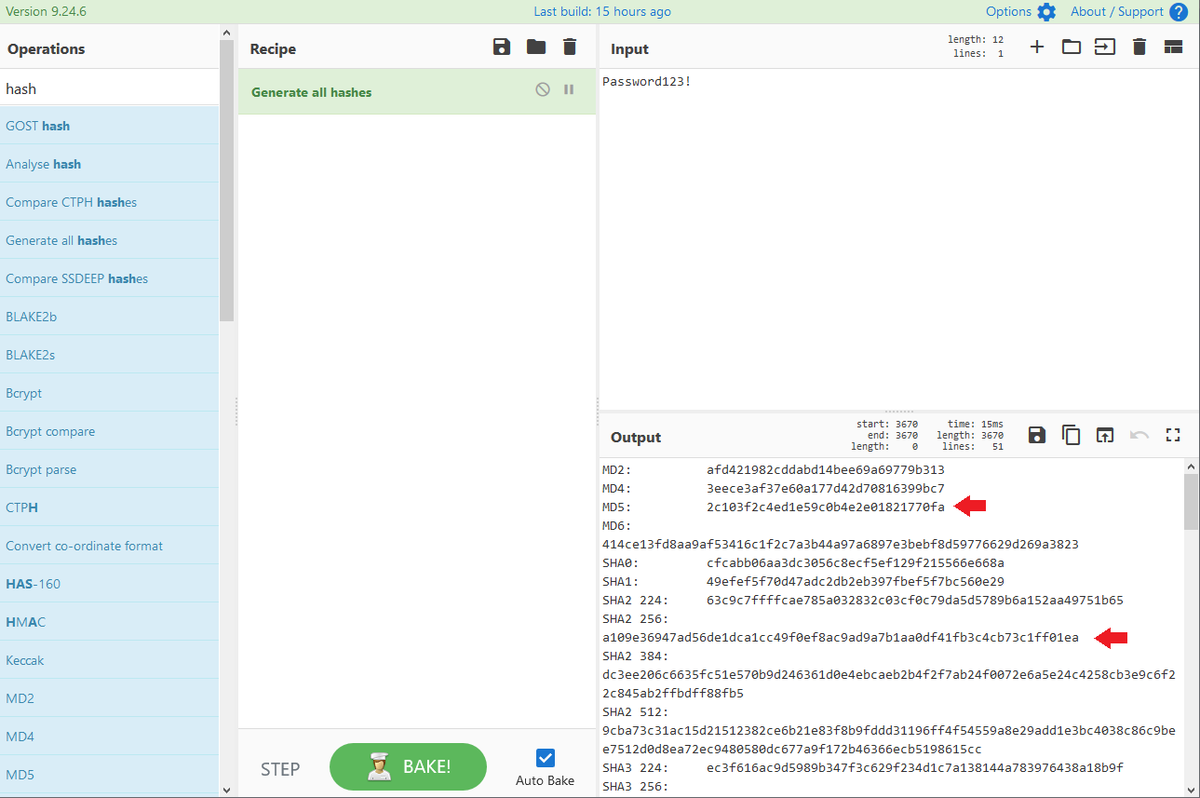Viewport: 1200px width, 798px height.
Task: Clear input and output with trash icon
Action: 1139,47
